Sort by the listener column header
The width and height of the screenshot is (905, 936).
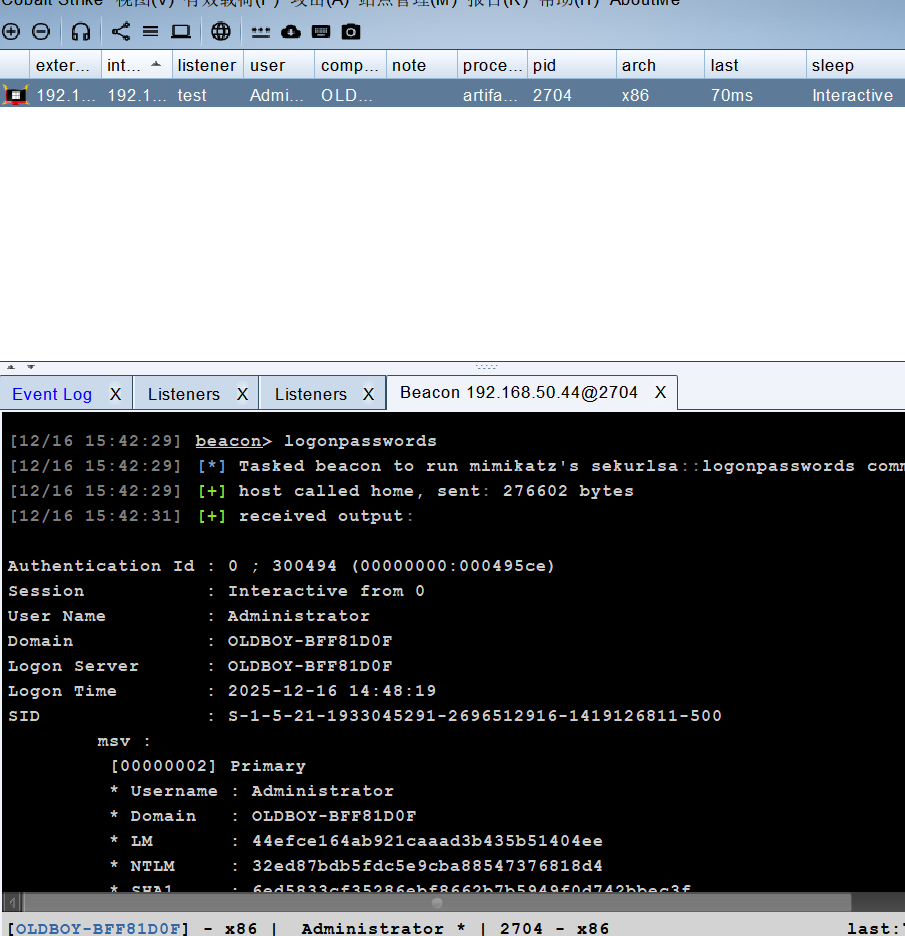tap(207, 65)
